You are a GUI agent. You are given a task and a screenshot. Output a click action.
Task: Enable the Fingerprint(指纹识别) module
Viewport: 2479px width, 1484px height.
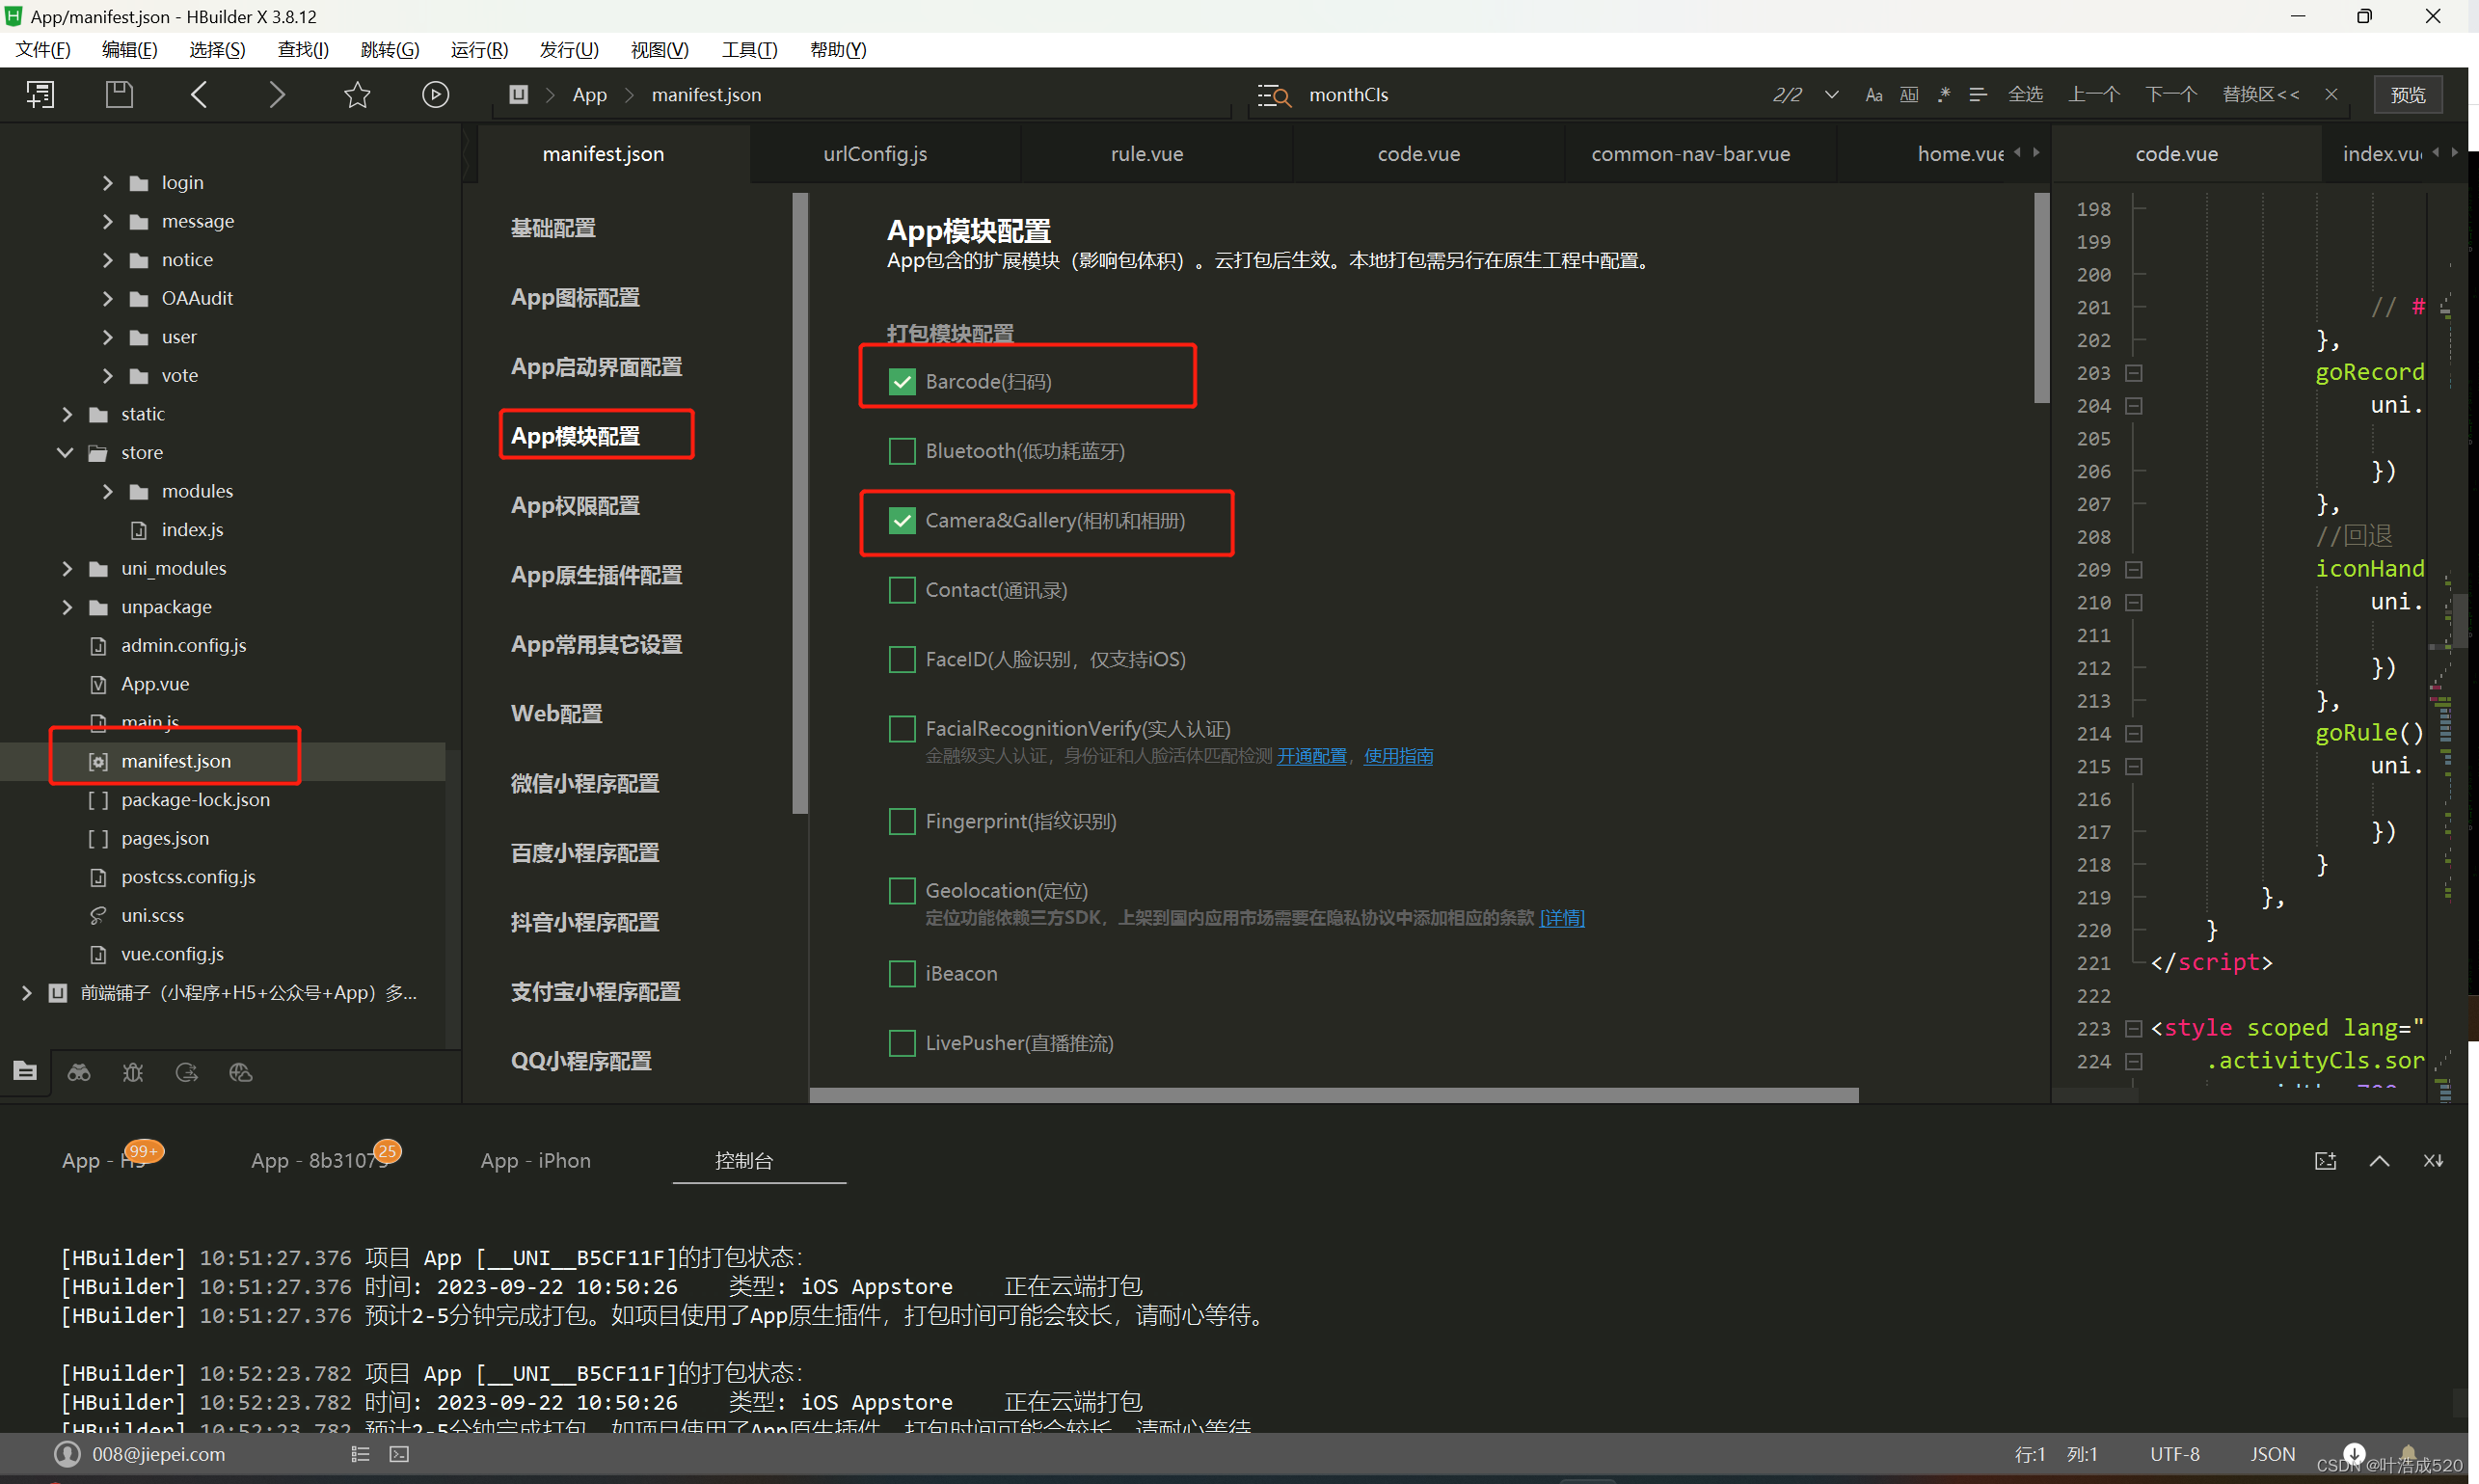coord(902,822)
